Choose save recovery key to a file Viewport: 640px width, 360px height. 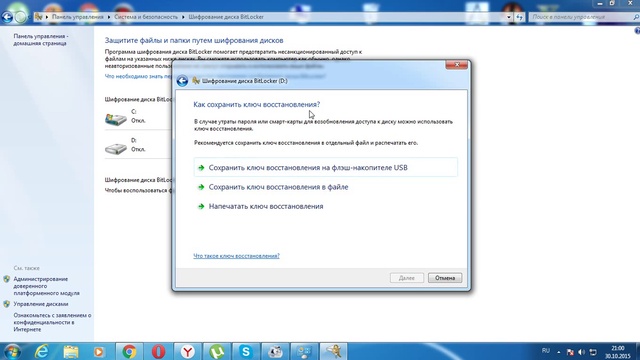pos(278,187)
